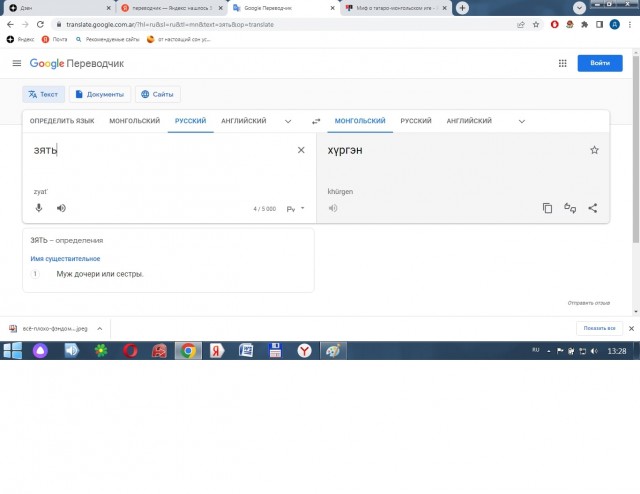Viewport: 640px width, 494px height.
Task: Close the downloads bar
Action: pyautogui.click(x=631, y=328)
